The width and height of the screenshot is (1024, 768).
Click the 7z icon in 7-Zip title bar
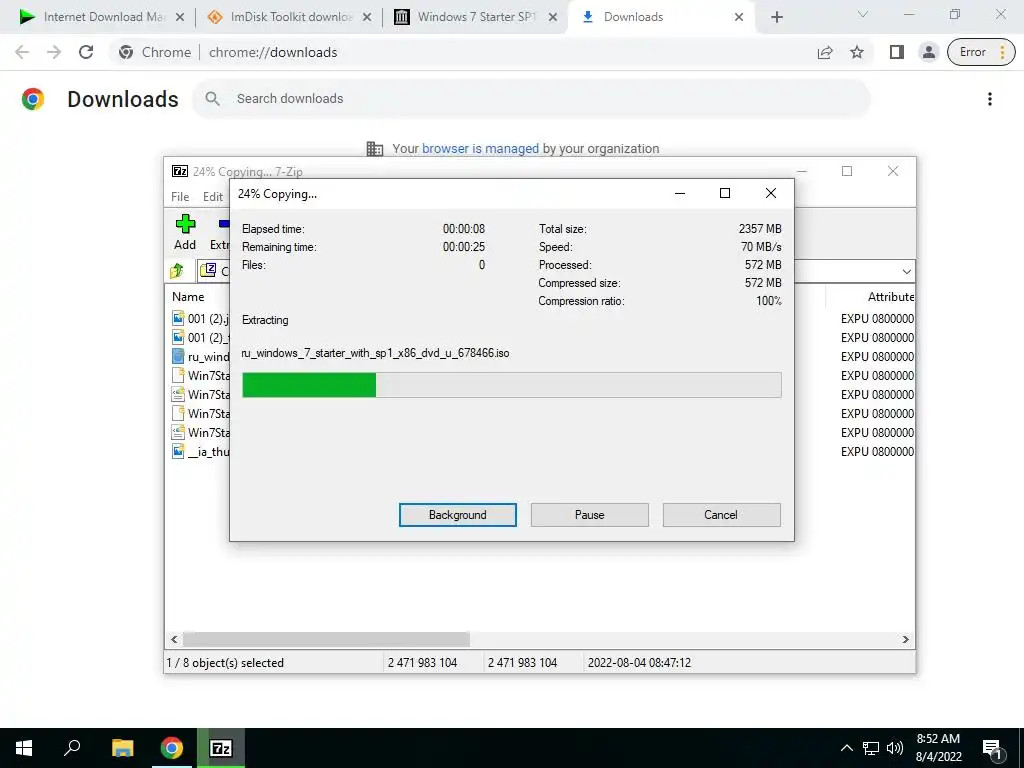coord(180,171)
